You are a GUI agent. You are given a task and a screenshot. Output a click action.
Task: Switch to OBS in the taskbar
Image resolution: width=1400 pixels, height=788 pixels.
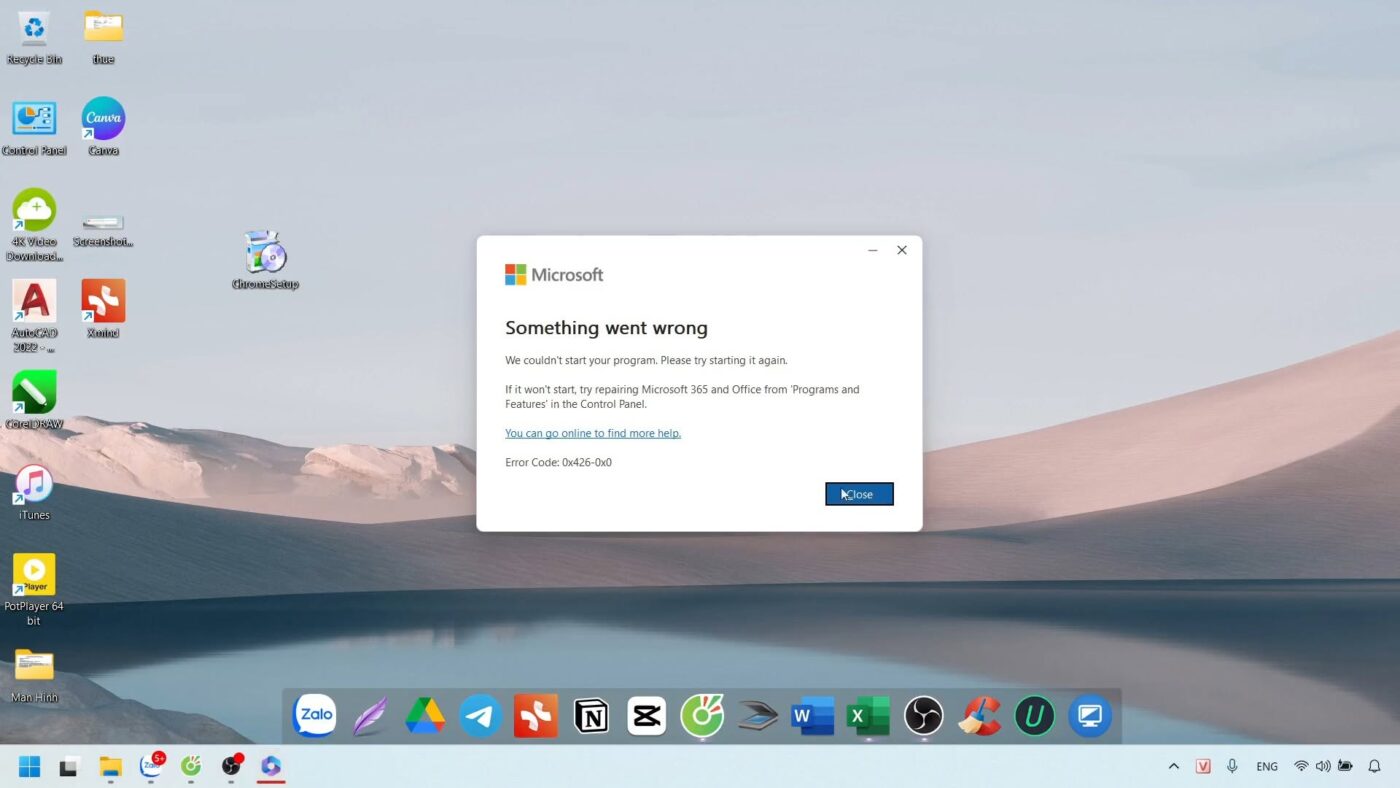pos(231,766)
